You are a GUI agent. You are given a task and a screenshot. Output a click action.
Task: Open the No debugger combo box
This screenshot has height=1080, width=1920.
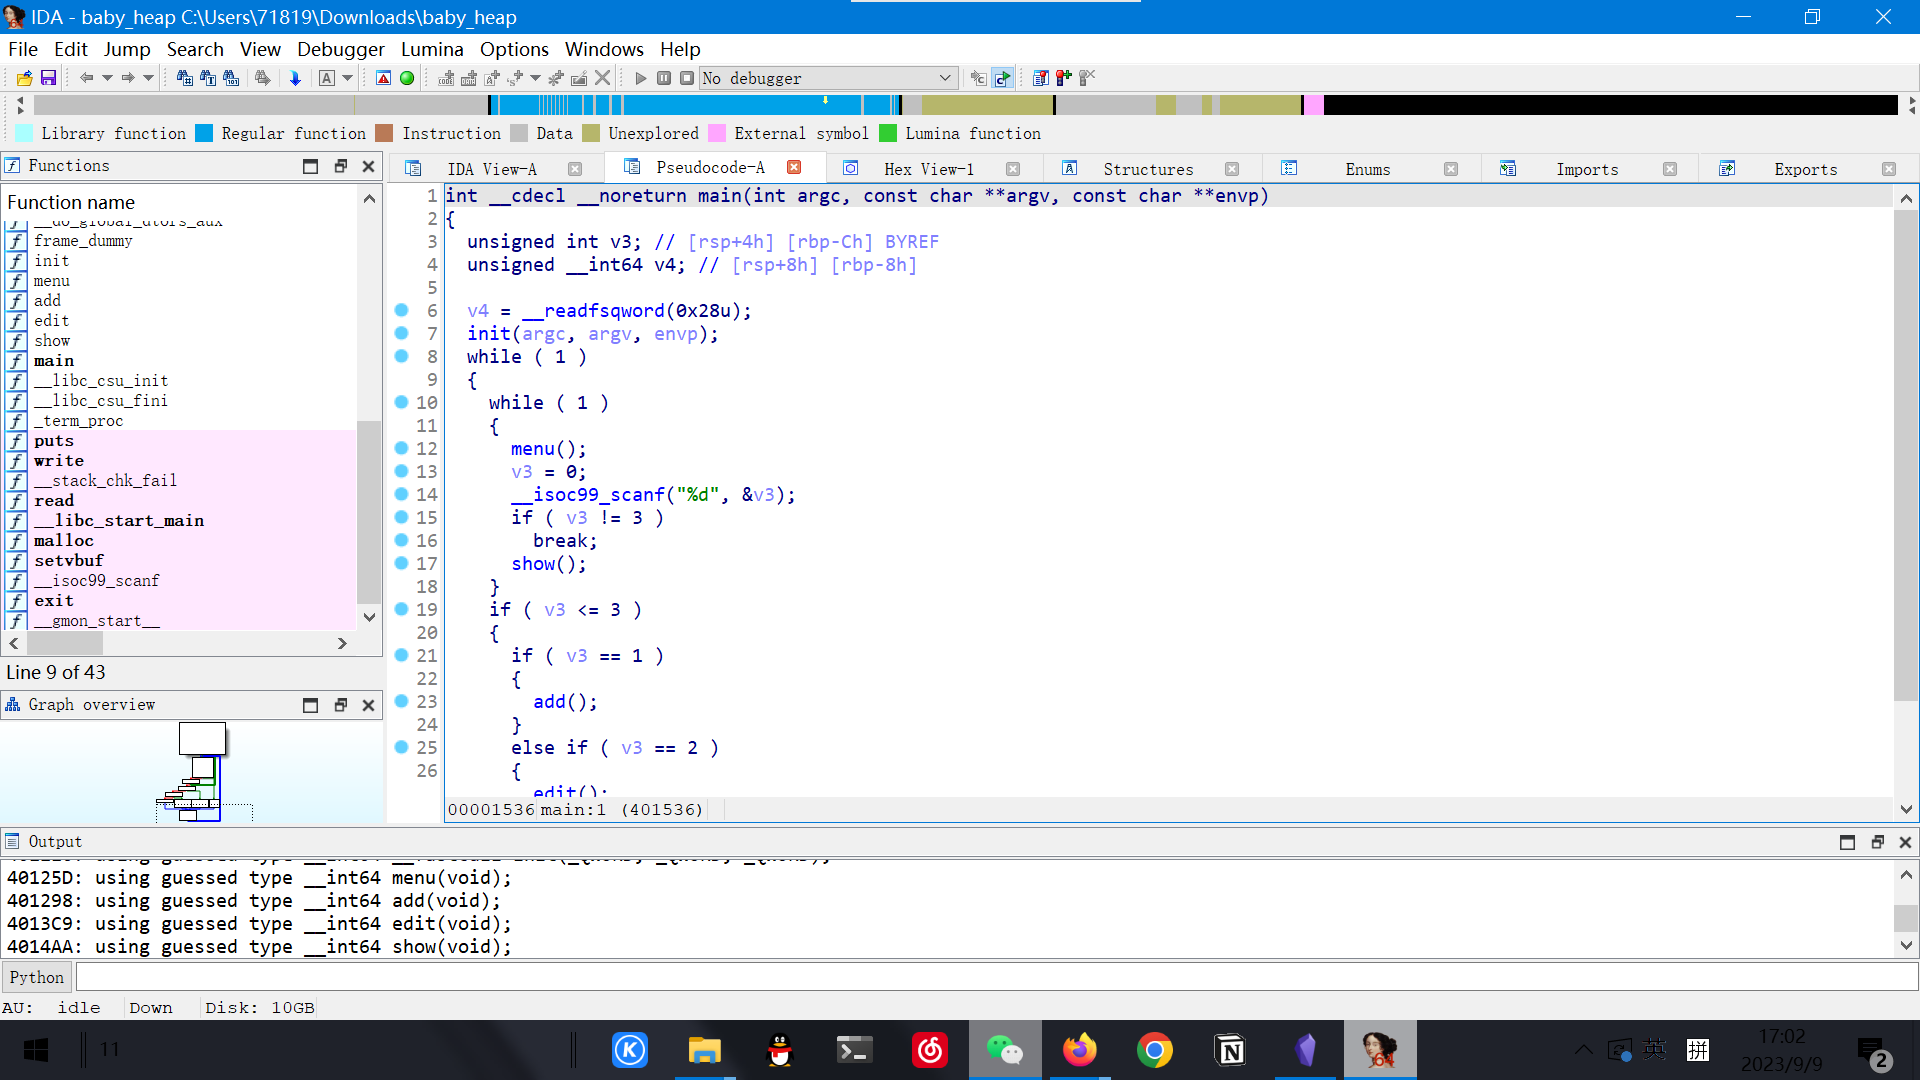pyautogui.click(x=828, y=78)
